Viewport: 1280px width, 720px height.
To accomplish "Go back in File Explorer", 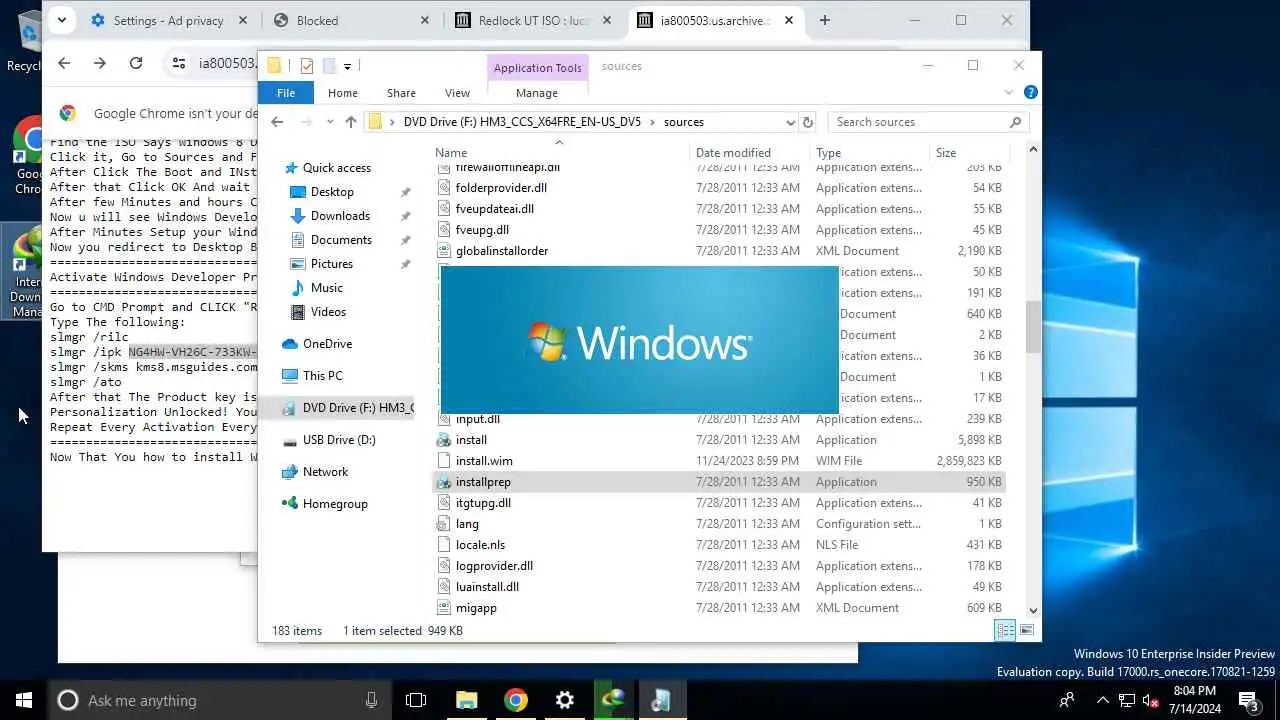I will tap(277, 122).
